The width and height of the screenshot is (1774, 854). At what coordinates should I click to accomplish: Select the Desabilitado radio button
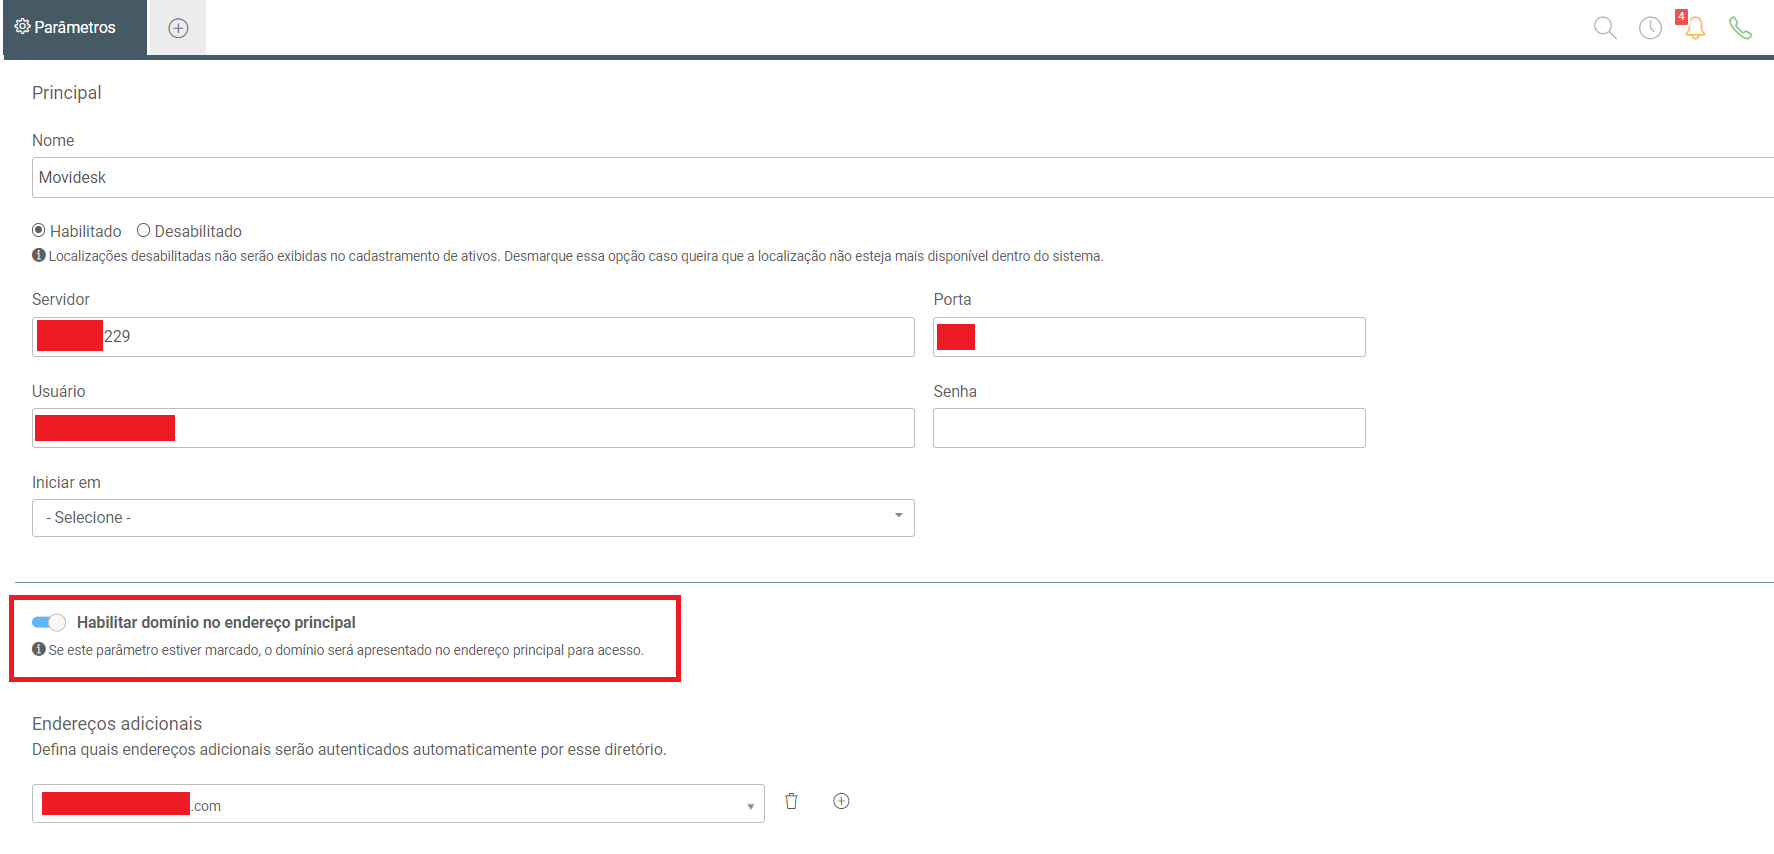pos(143,230)
